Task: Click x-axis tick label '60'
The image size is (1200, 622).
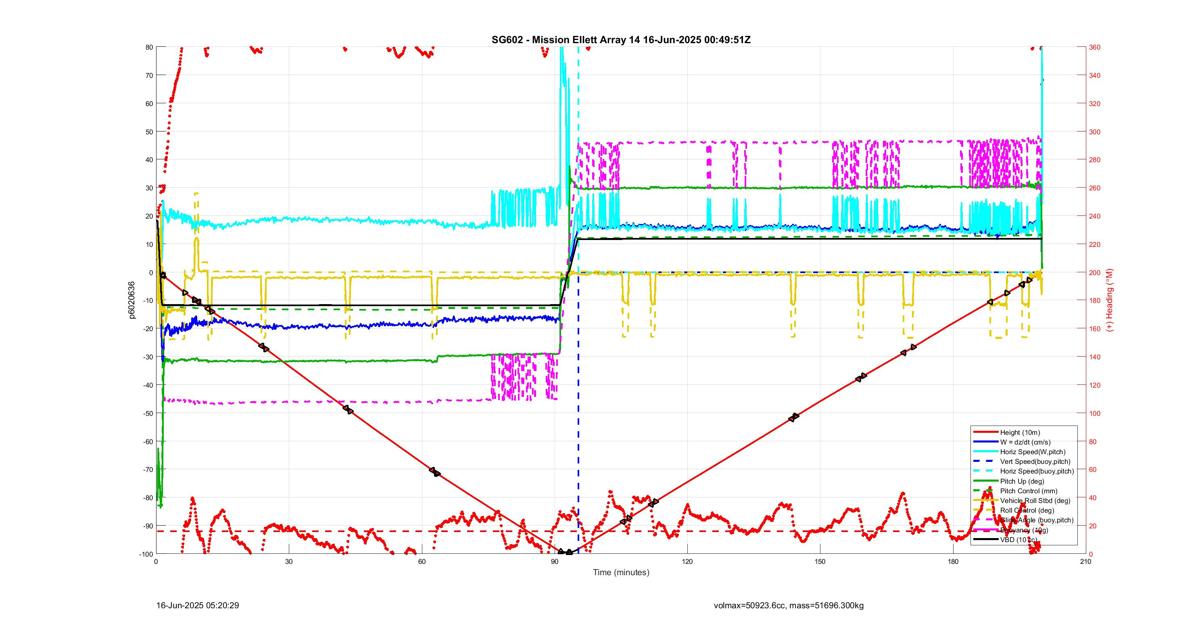Action: pyautogui.click(x=422, y=562)
